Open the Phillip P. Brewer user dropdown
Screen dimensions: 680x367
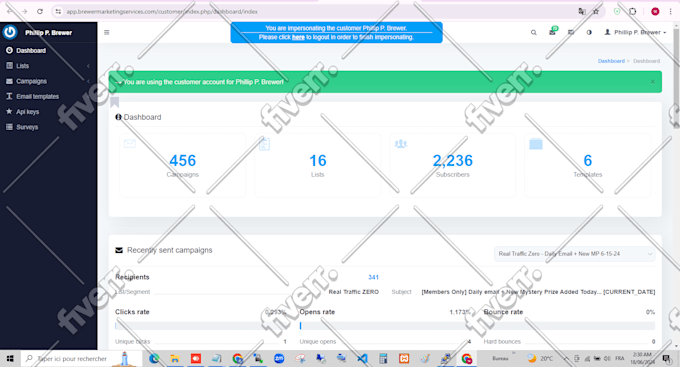635,33
